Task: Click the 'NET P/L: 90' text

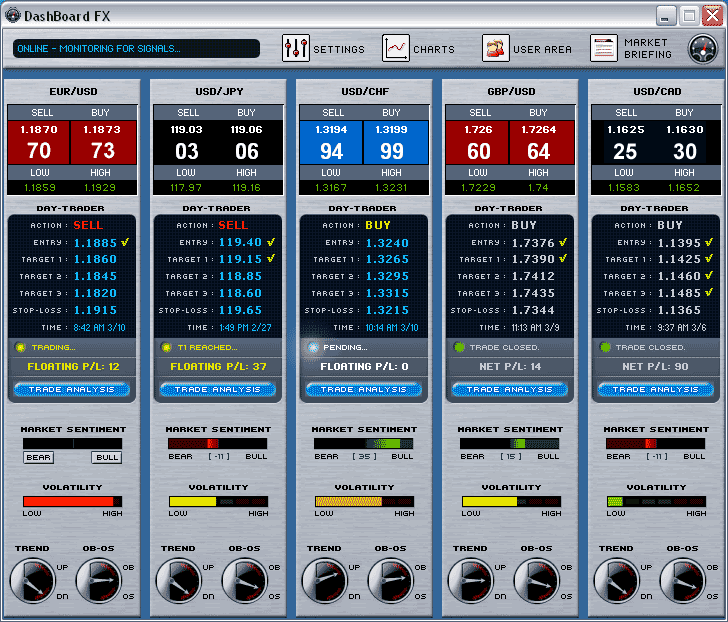Action: point(655,367)
